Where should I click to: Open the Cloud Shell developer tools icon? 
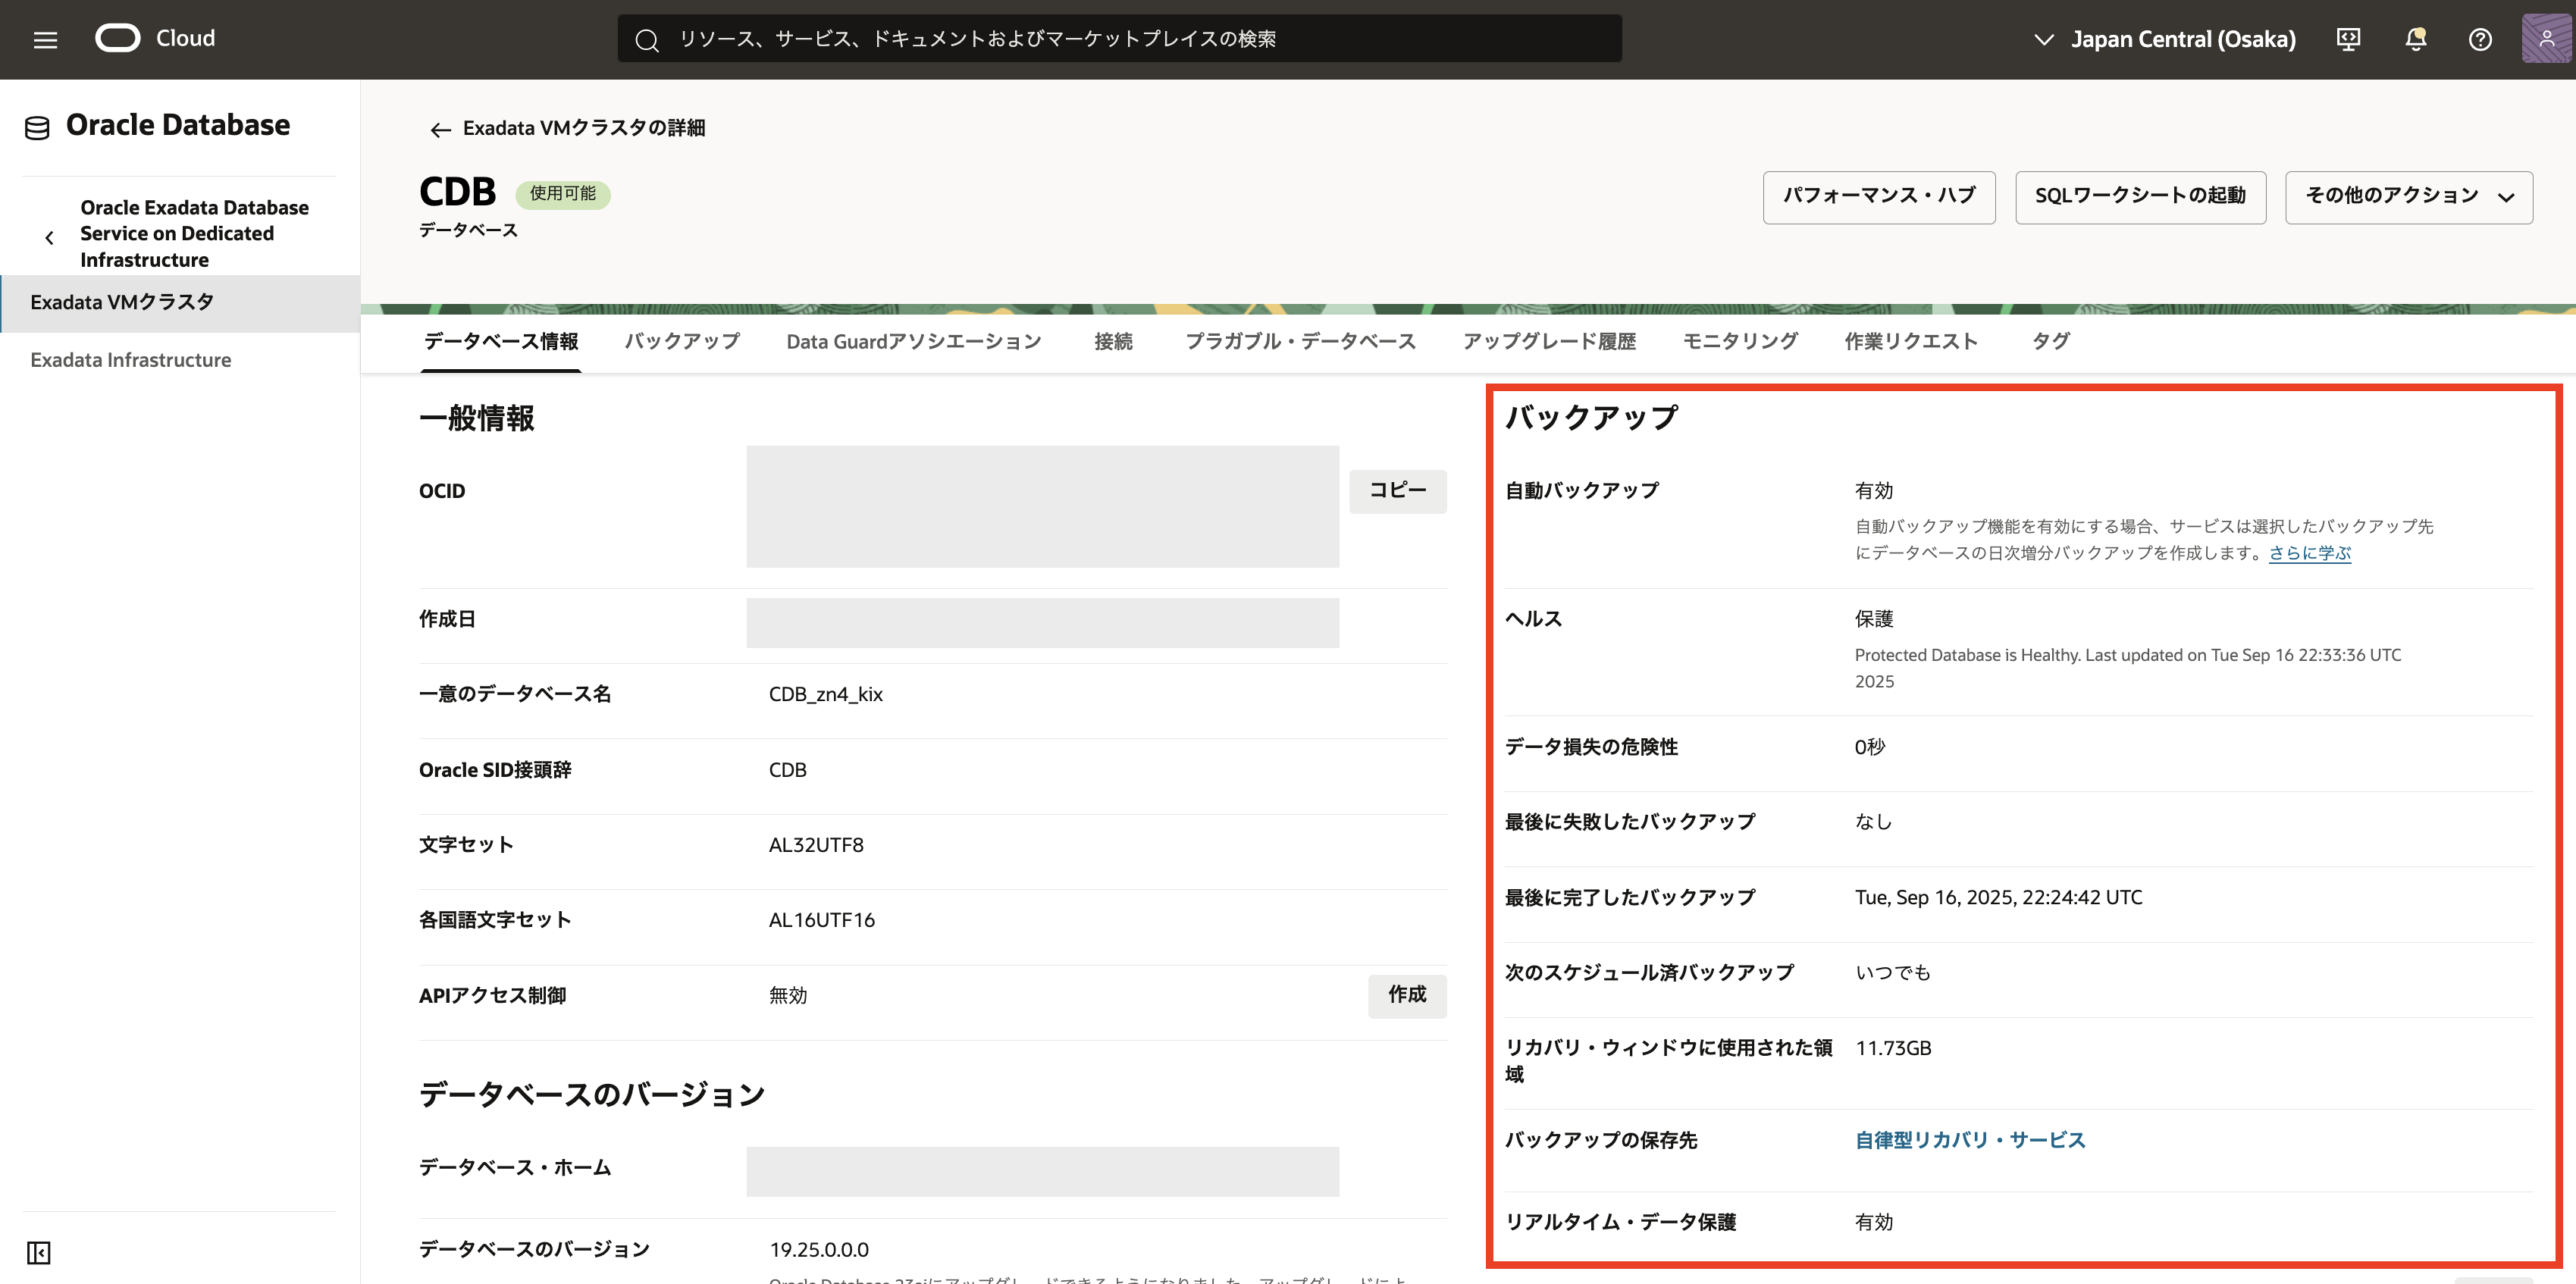click(x=2347, y=39)
